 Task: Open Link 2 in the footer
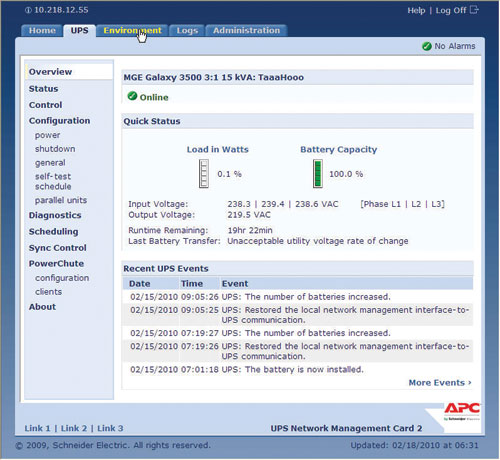74,428
